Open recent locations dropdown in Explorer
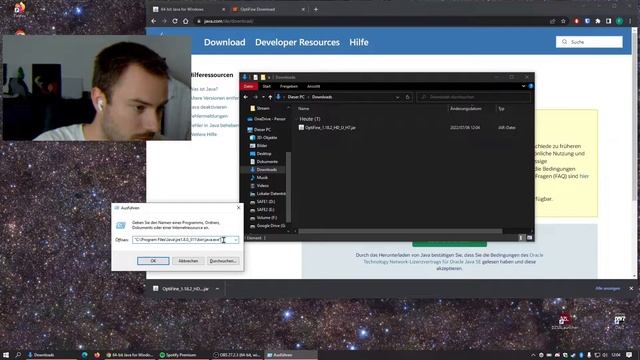Image resolution: width=640 pixels, height=360 pixels. click(263, 97)
